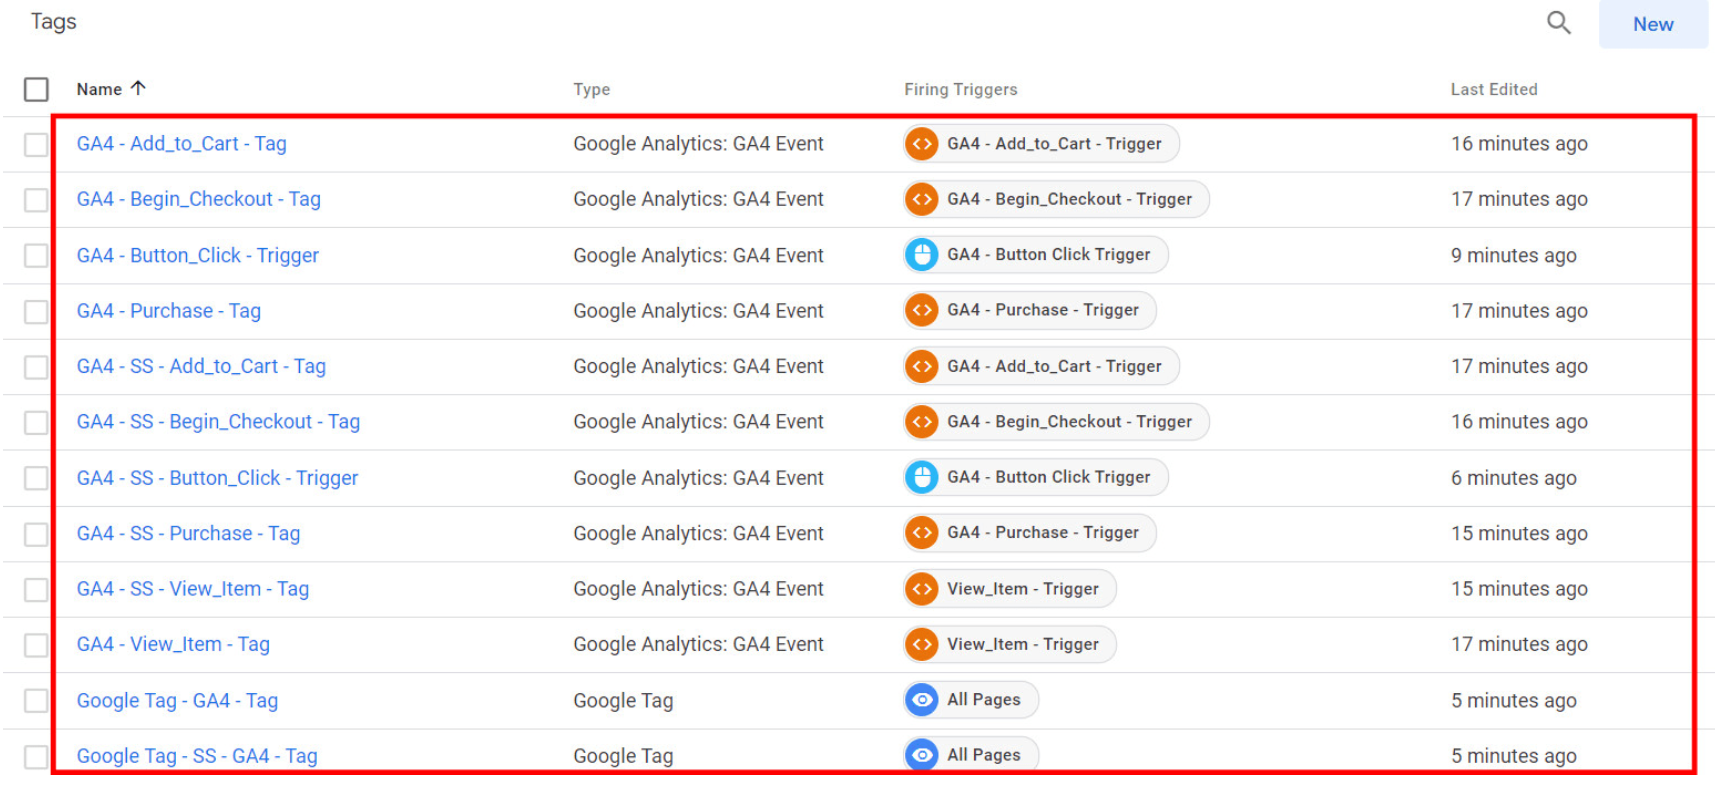Click the View_Item trigger icon in GA4 - View_Item - Tag row
This screenshot has height=803, width=1715.
pos(921,645)
